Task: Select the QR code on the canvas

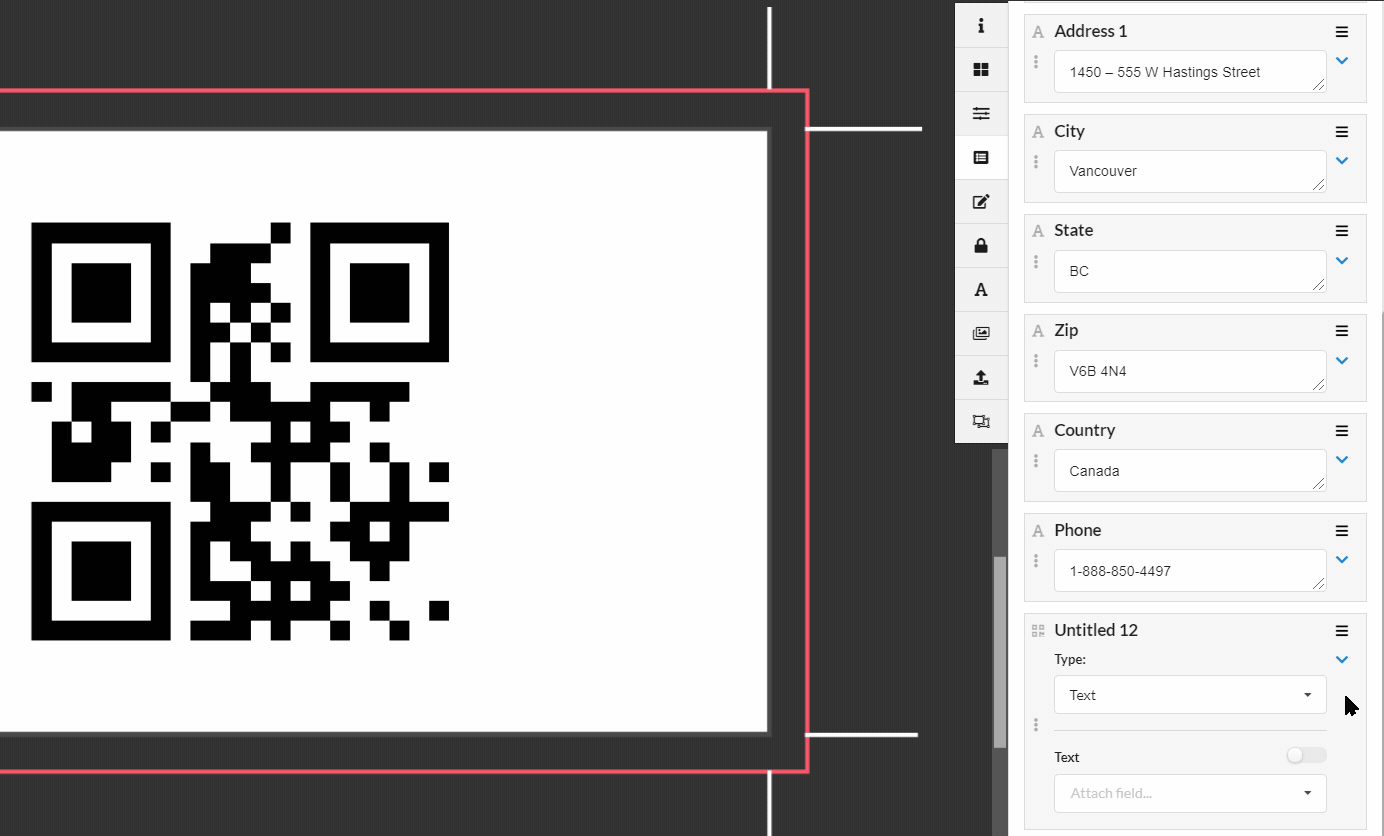Action: pos(240,431)
